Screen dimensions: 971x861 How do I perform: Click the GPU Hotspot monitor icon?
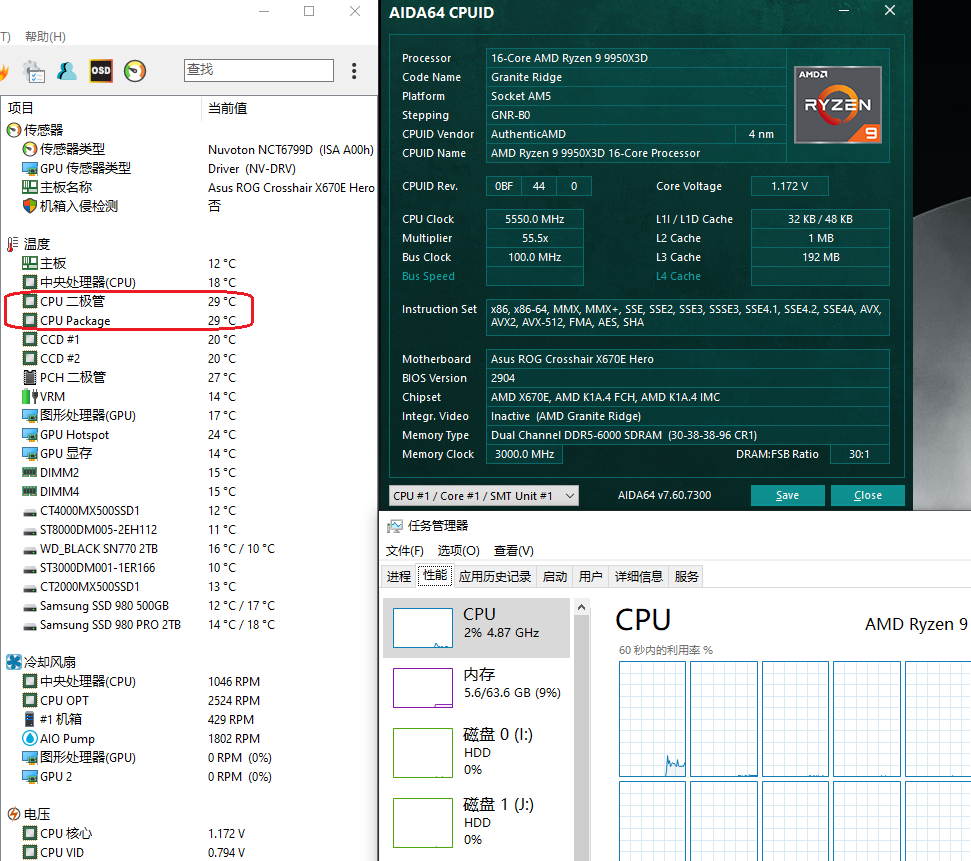click(x=29, y=435)
